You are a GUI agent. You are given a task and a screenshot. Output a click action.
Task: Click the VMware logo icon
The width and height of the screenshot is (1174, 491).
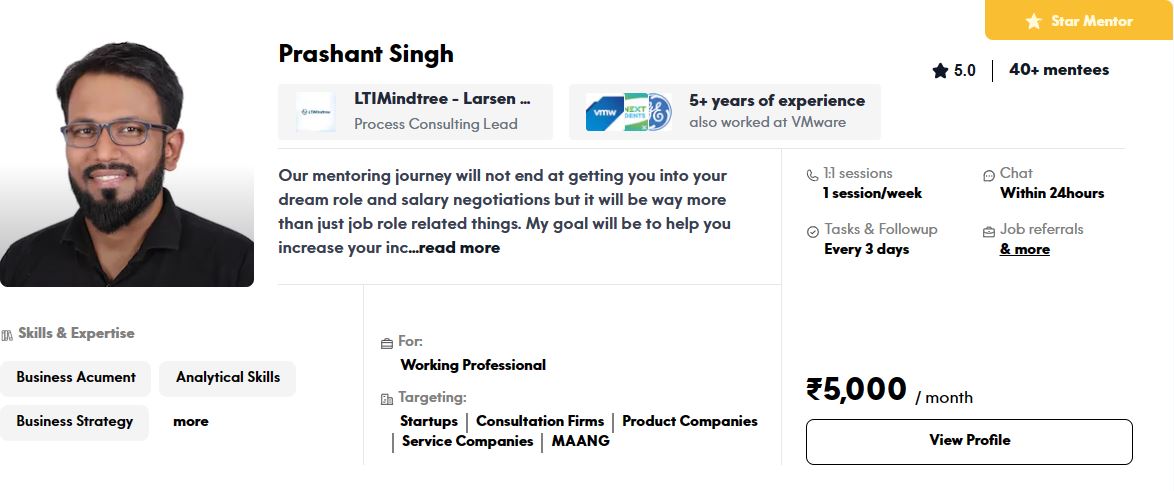(604, 112)
